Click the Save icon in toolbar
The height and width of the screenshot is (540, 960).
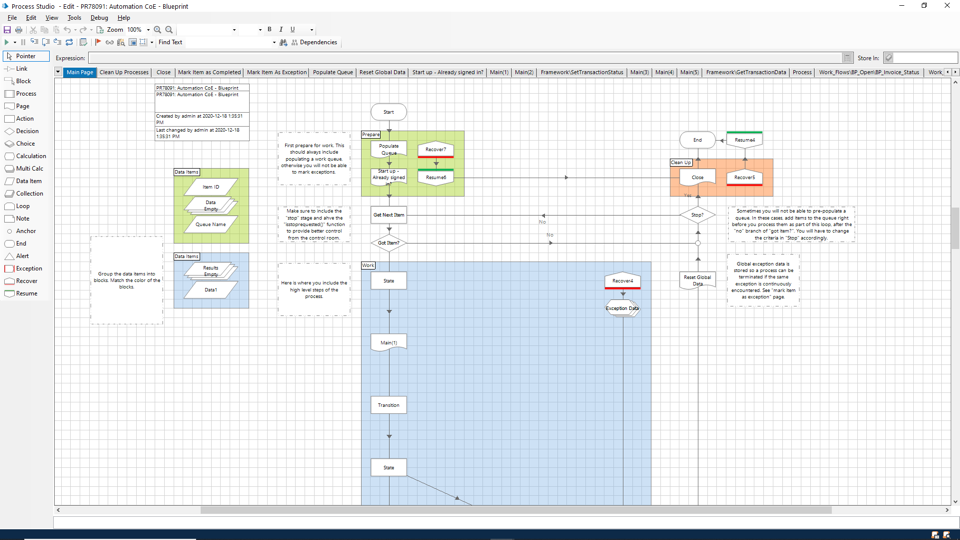click(x=7, y=30)
